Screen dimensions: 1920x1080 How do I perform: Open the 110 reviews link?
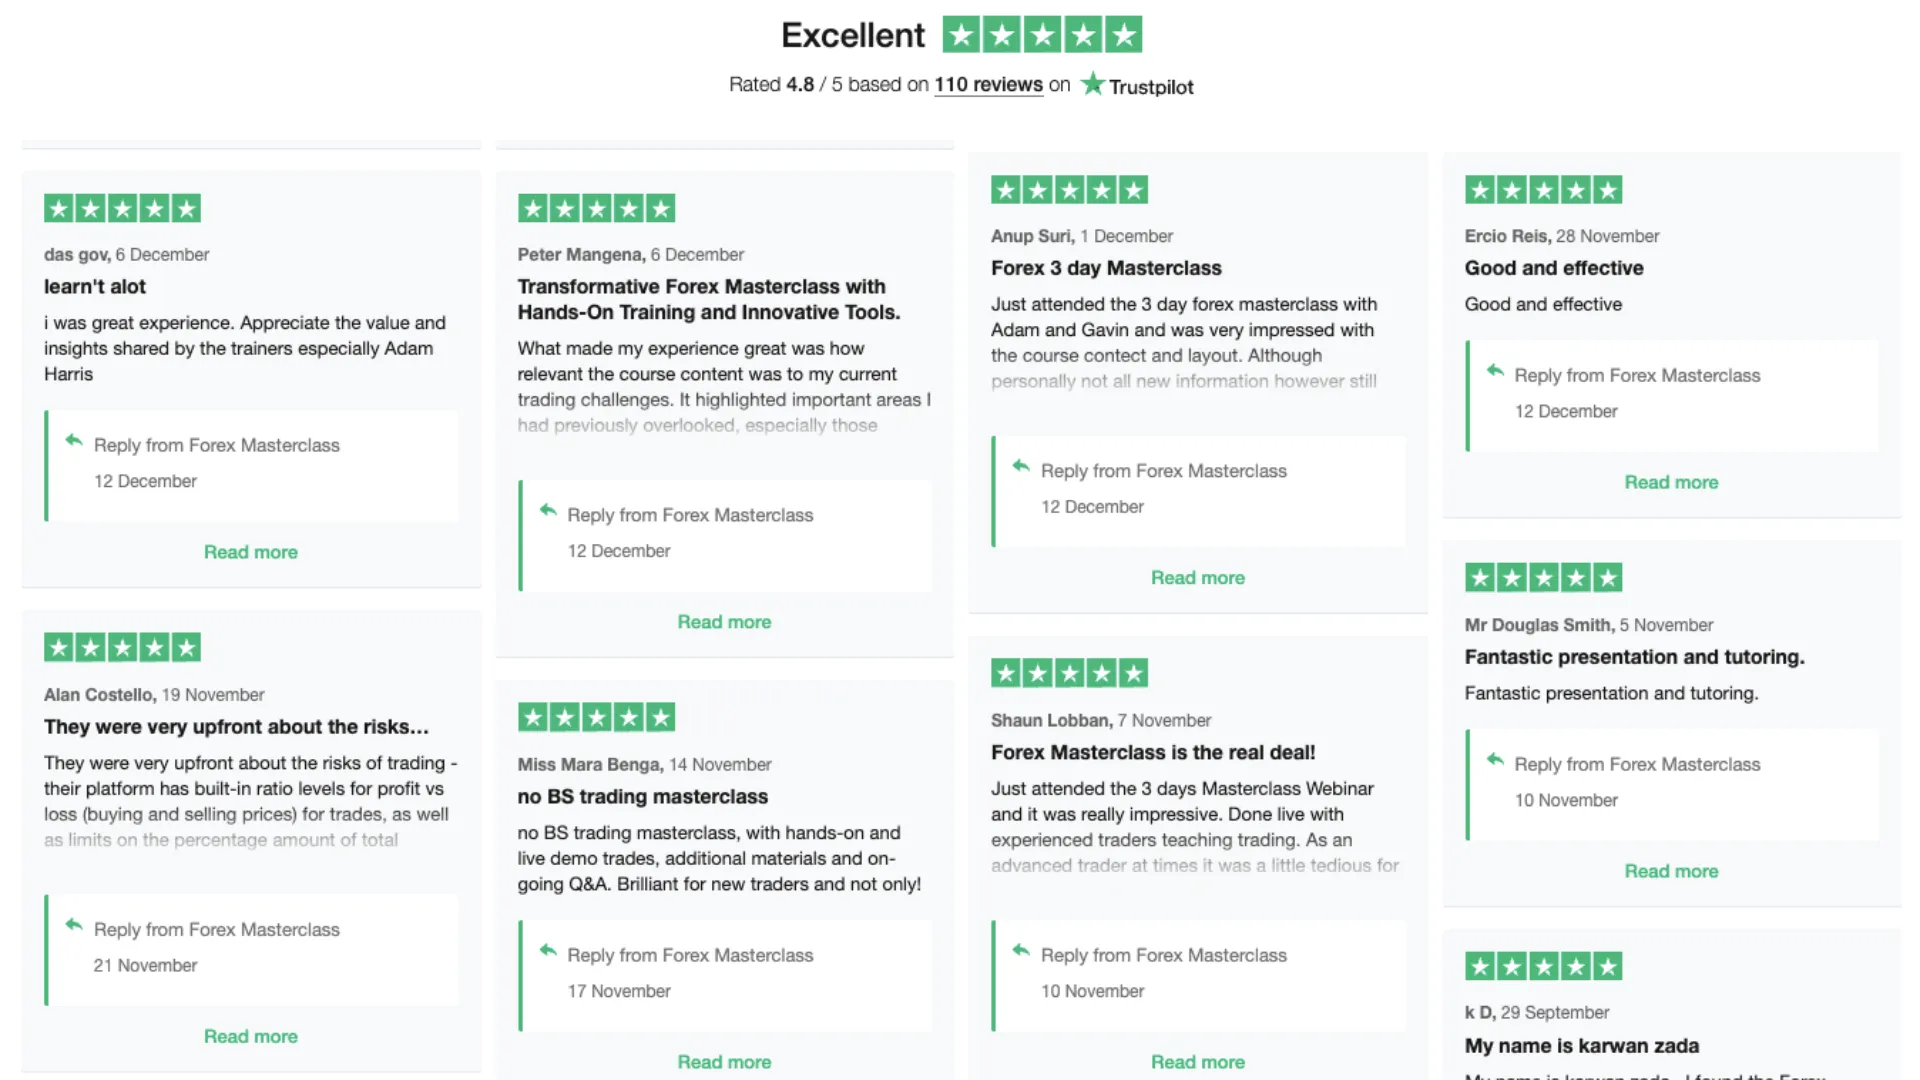(x=988, y=85)
